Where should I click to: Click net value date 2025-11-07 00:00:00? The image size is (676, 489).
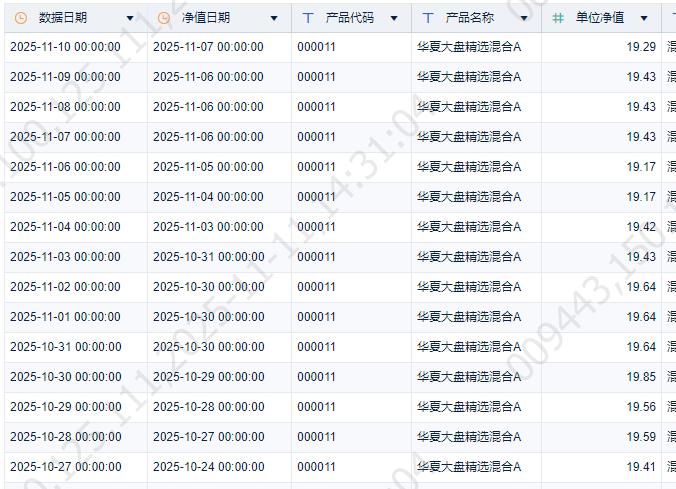tap(208, 47)
